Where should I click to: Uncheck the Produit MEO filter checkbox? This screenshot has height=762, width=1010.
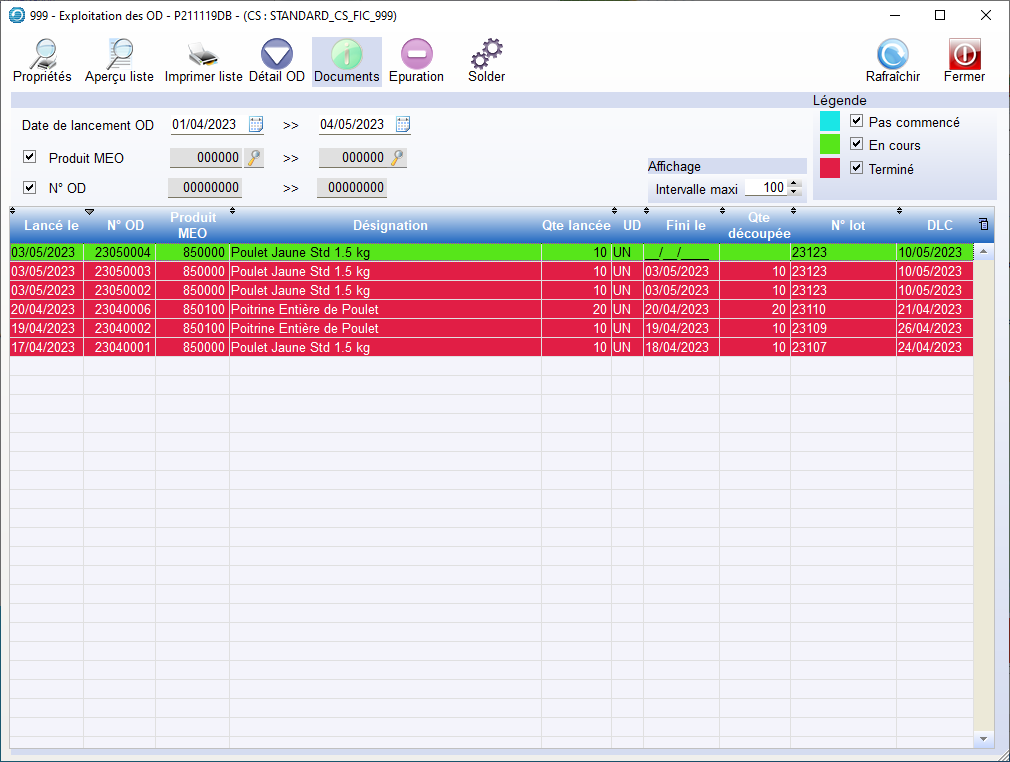pyautogui.click(x=29, y=157)
